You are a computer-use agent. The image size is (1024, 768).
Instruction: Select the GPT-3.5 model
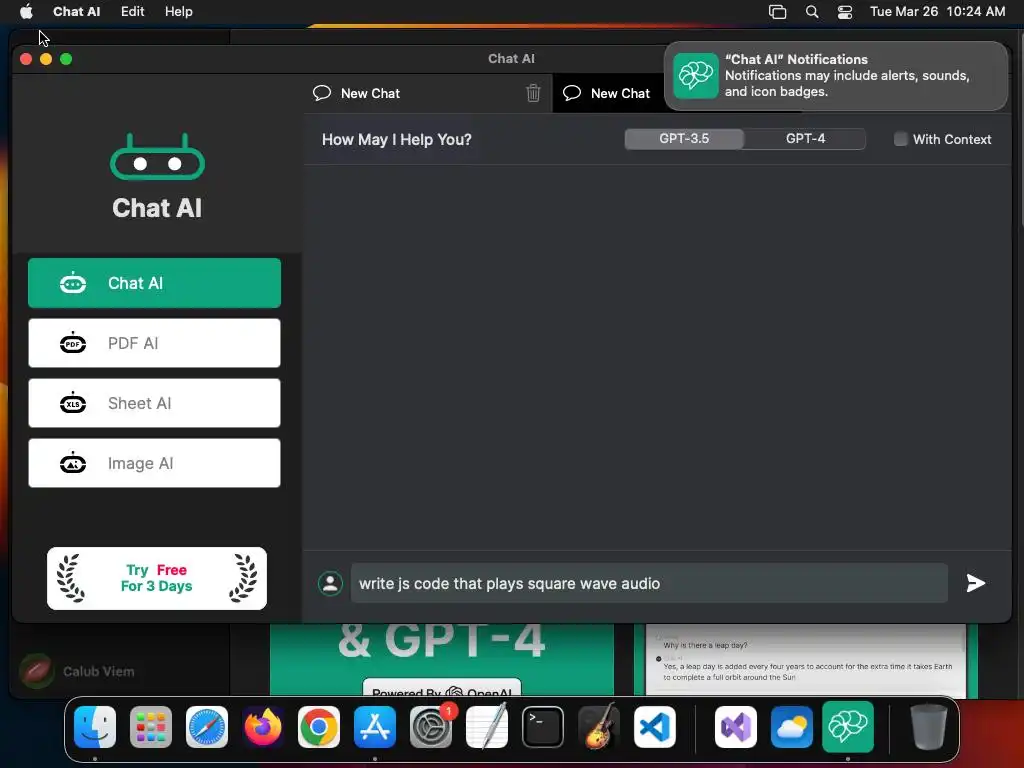point(684,138)
